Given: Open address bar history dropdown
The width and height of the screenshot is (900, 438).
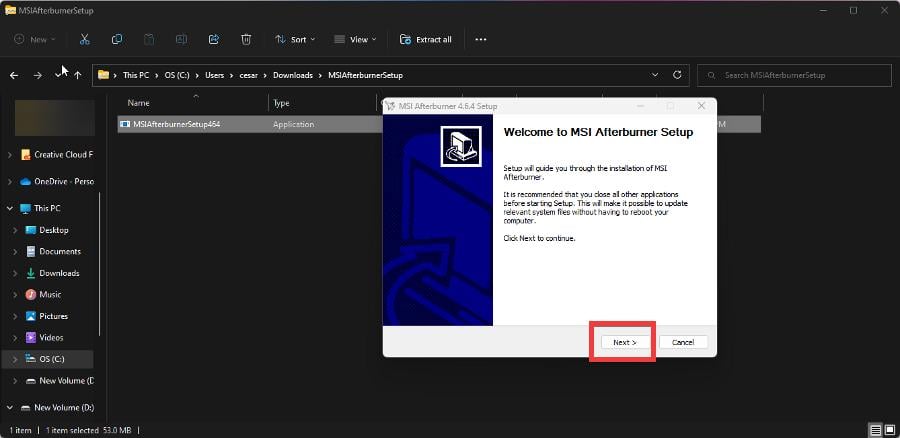Looking at the screenshot, I should click(x=655, y=75).
